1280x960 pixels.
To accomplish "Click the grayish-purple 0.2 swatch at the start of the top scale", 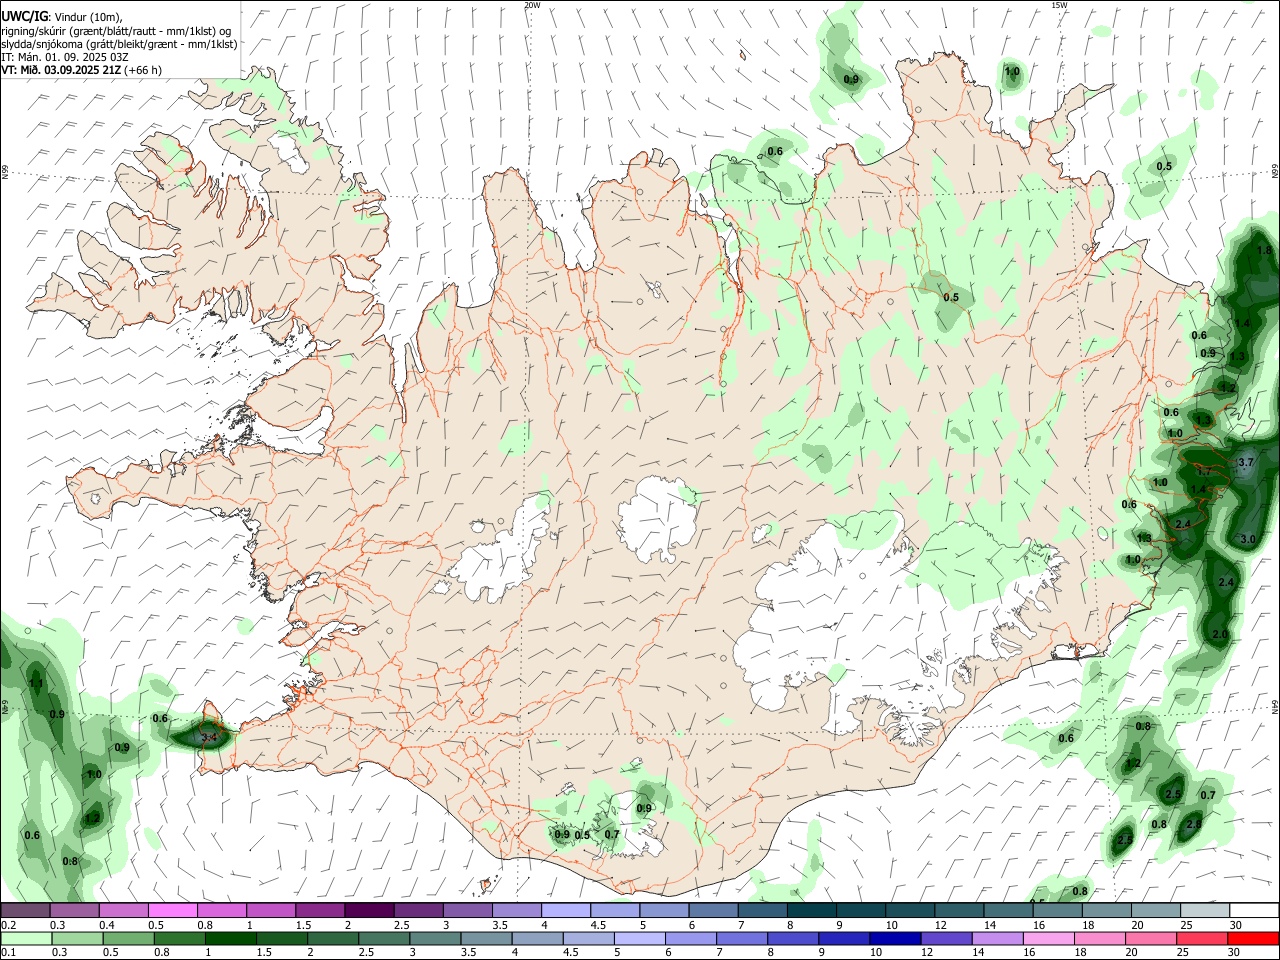I will click(26, 911).
